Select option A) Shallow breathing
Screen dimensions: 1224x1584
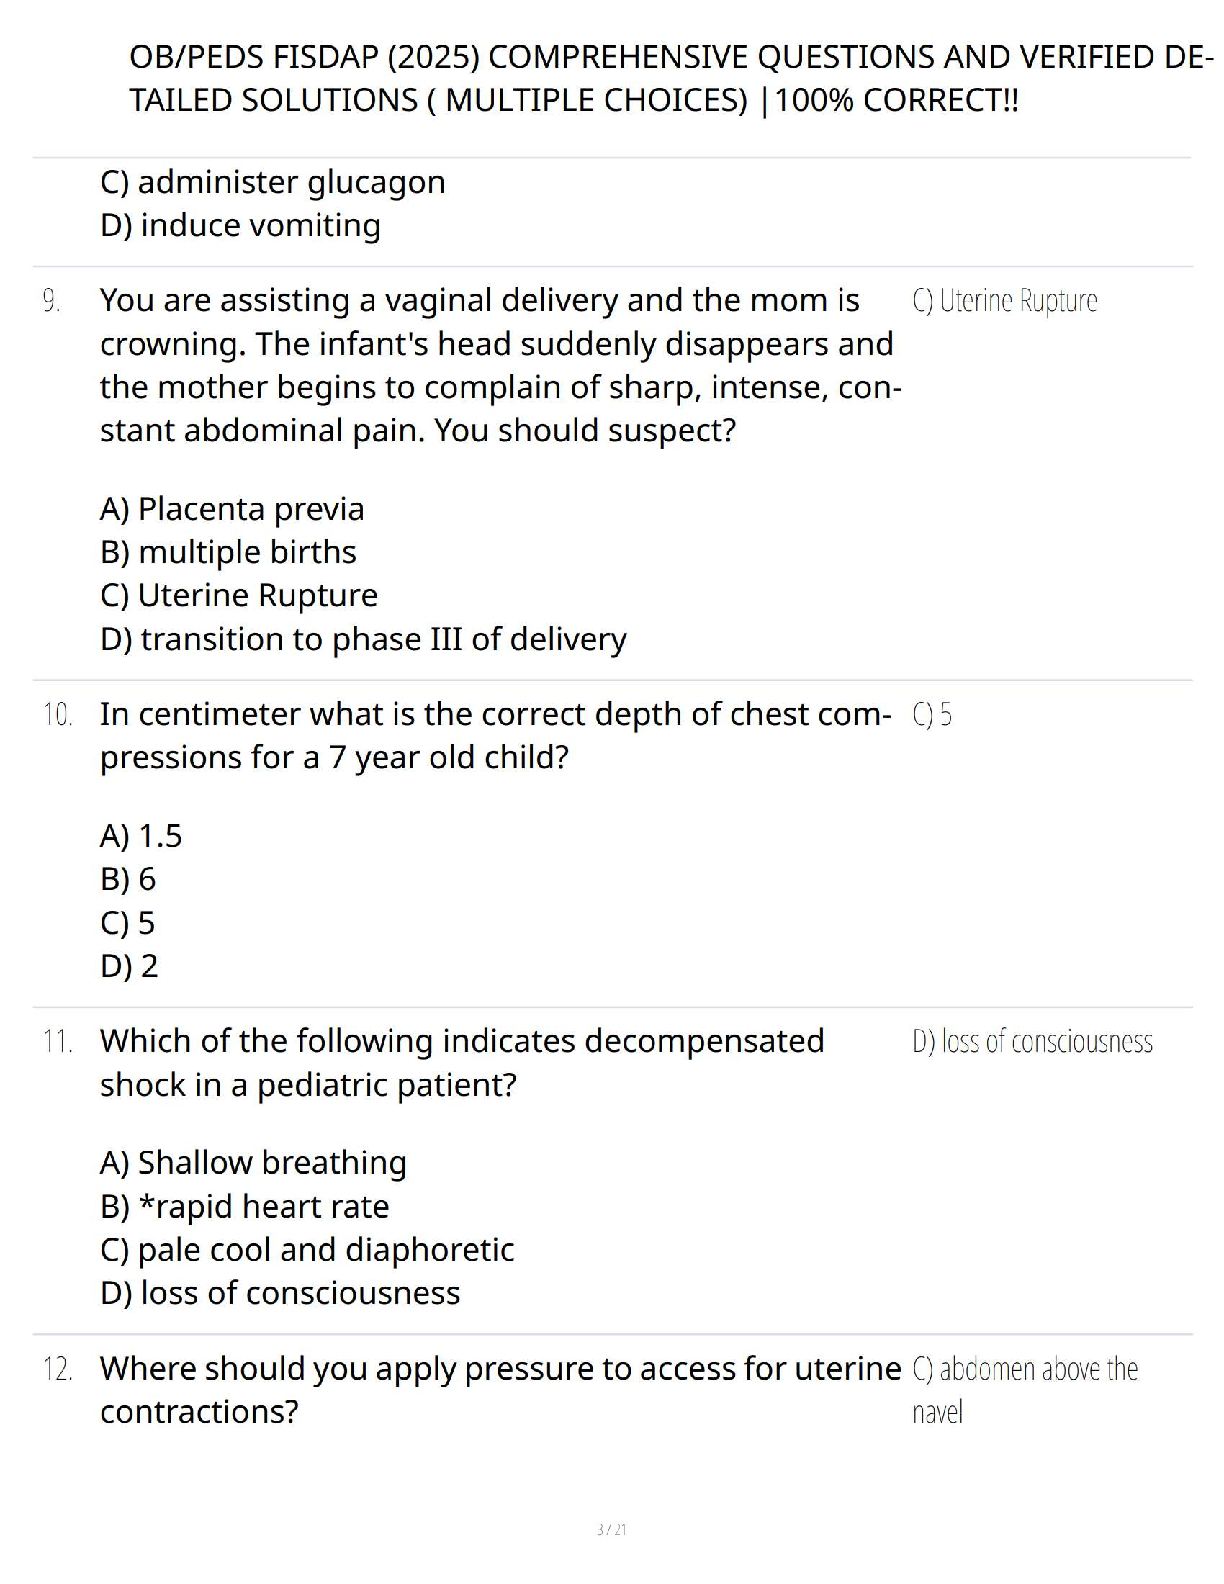(x=253, y=1163)
